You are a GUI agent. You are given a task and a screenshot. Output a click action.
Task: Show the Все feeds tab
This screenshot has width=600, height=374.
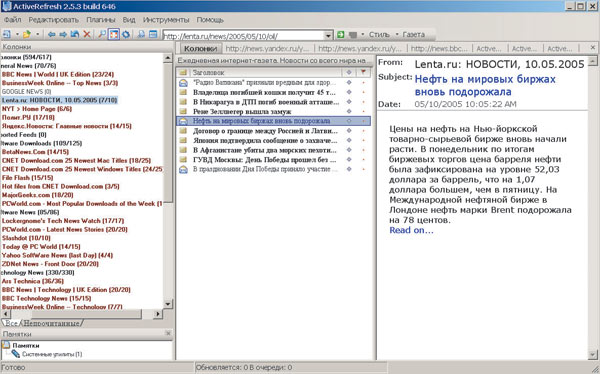click(12, 323)
